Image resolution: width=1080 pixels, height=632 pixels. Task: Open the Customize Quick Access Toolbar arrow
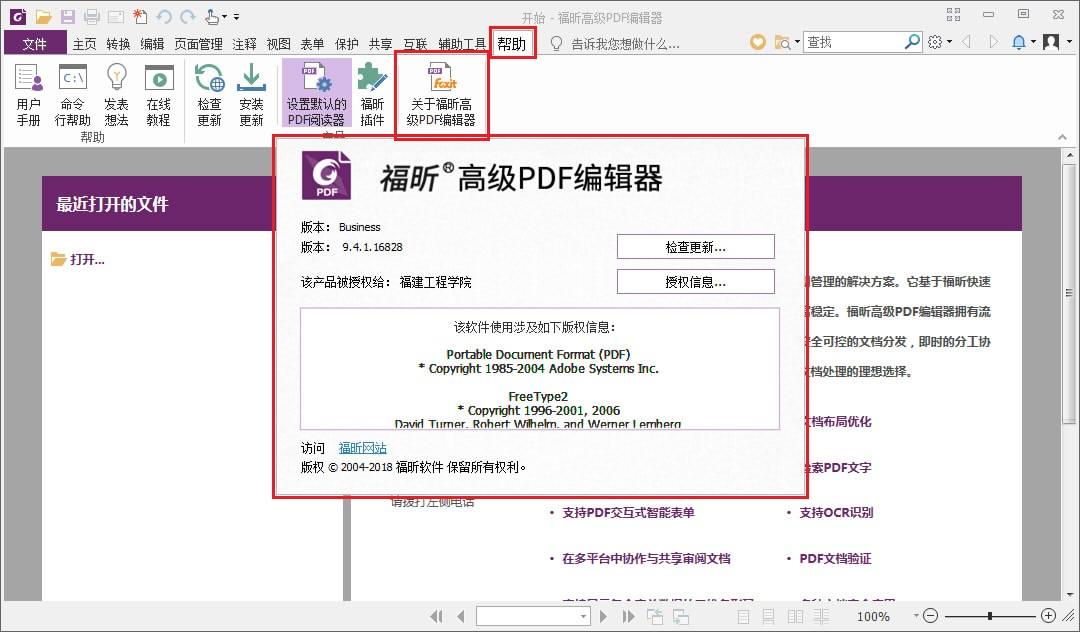(x=236, y=17)
